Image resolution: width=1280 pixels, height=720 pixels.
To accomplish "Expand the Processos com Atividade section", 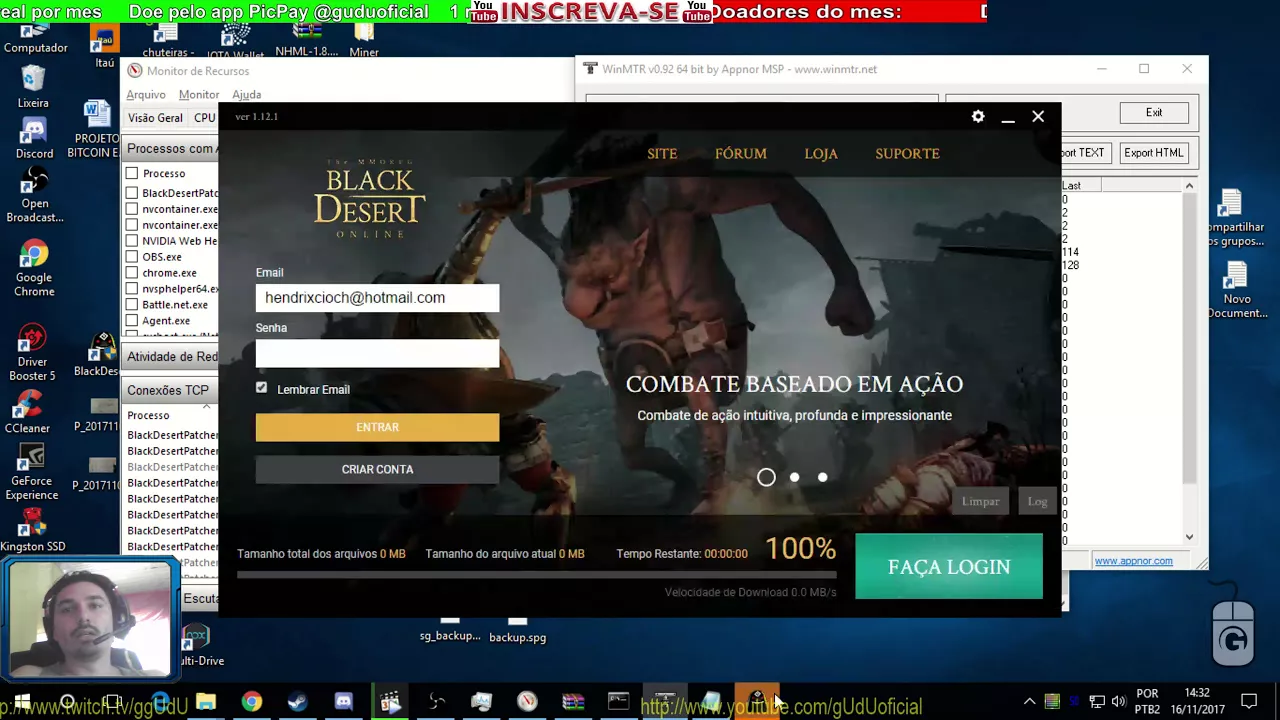I will [171, 149].
